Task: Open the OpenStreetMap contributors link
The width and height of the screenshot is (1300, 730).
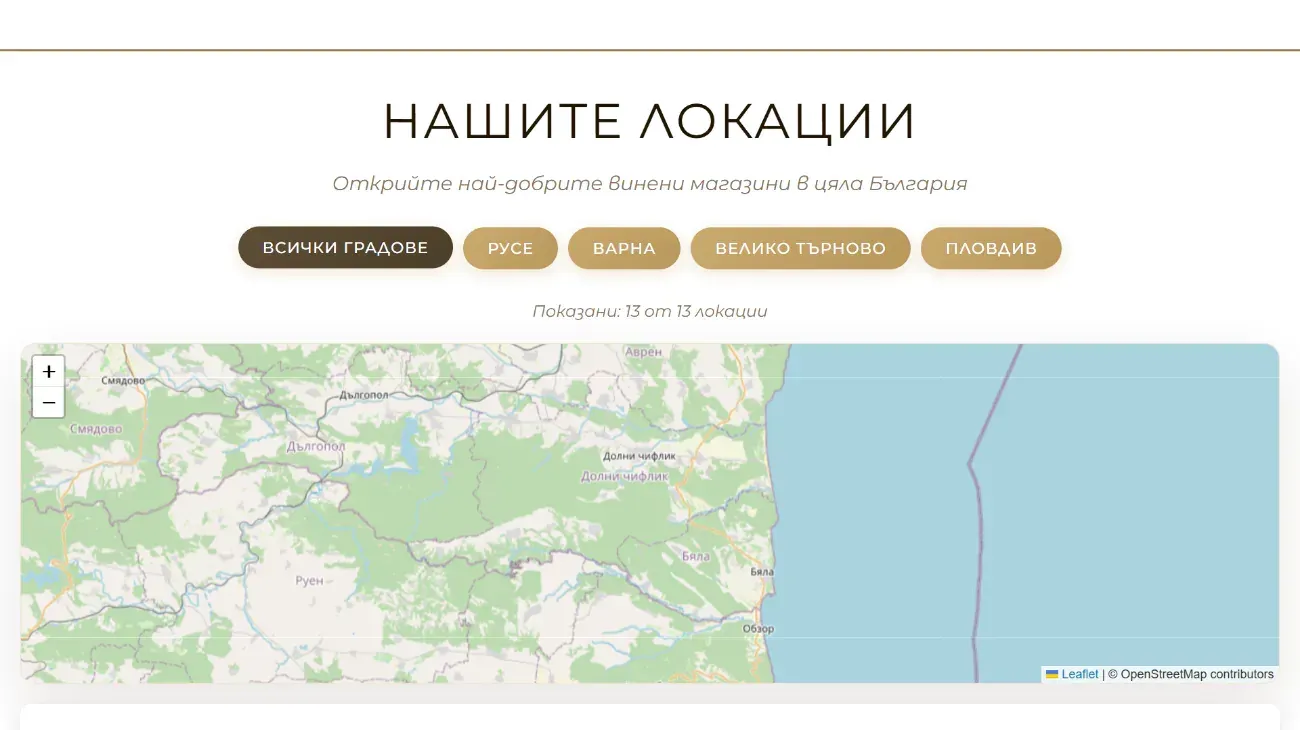Action: pos(1197,674)
